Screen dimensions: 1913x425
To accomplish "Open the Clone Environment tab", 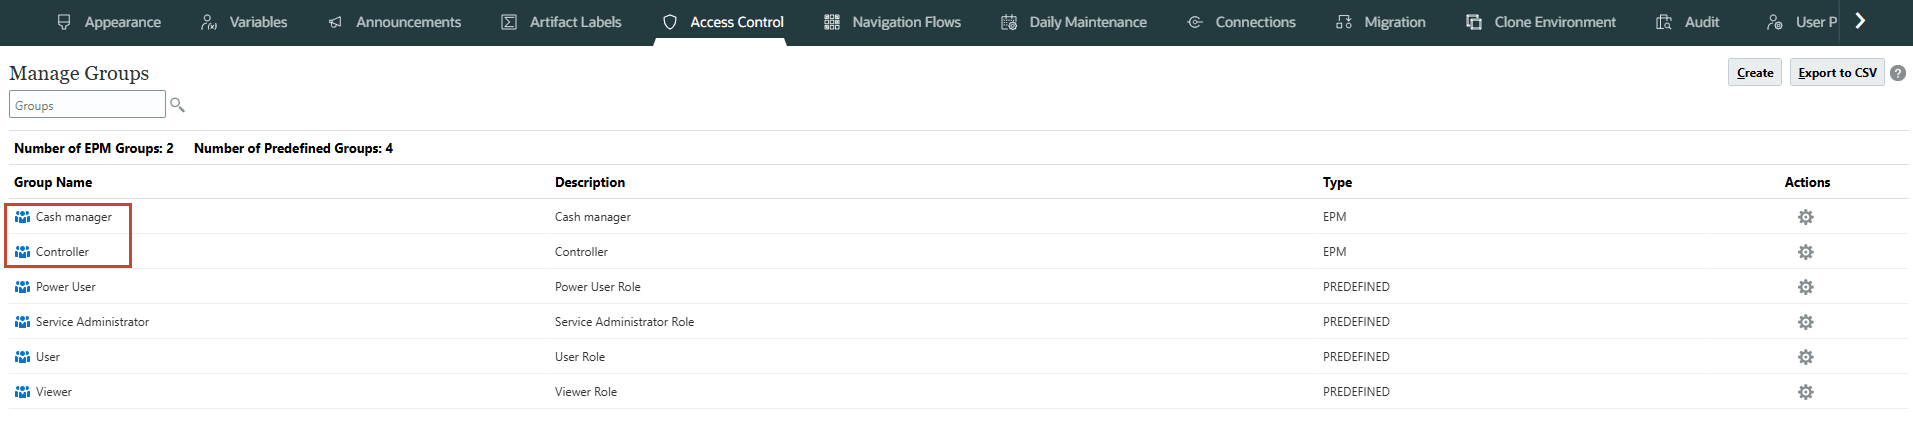I will click(x=1541, y=22).
